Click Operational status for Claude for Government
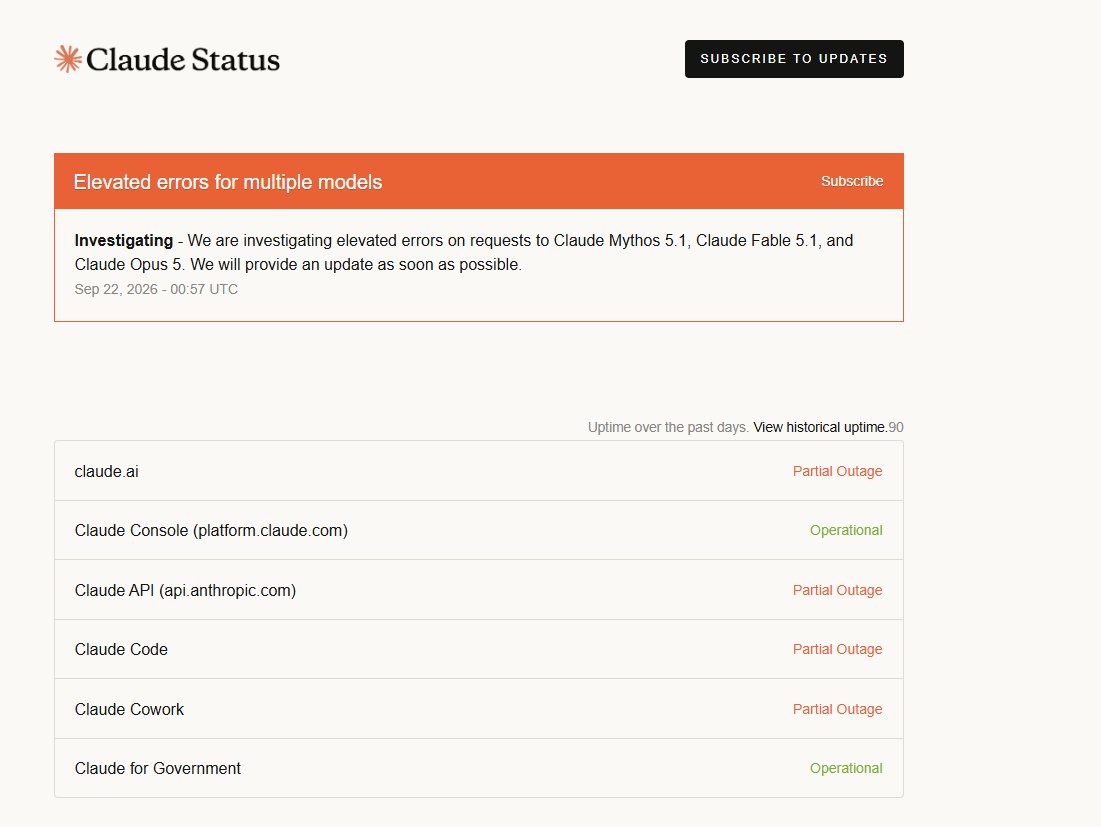This screenshot has height=827, width=1101. coord(846,768)
